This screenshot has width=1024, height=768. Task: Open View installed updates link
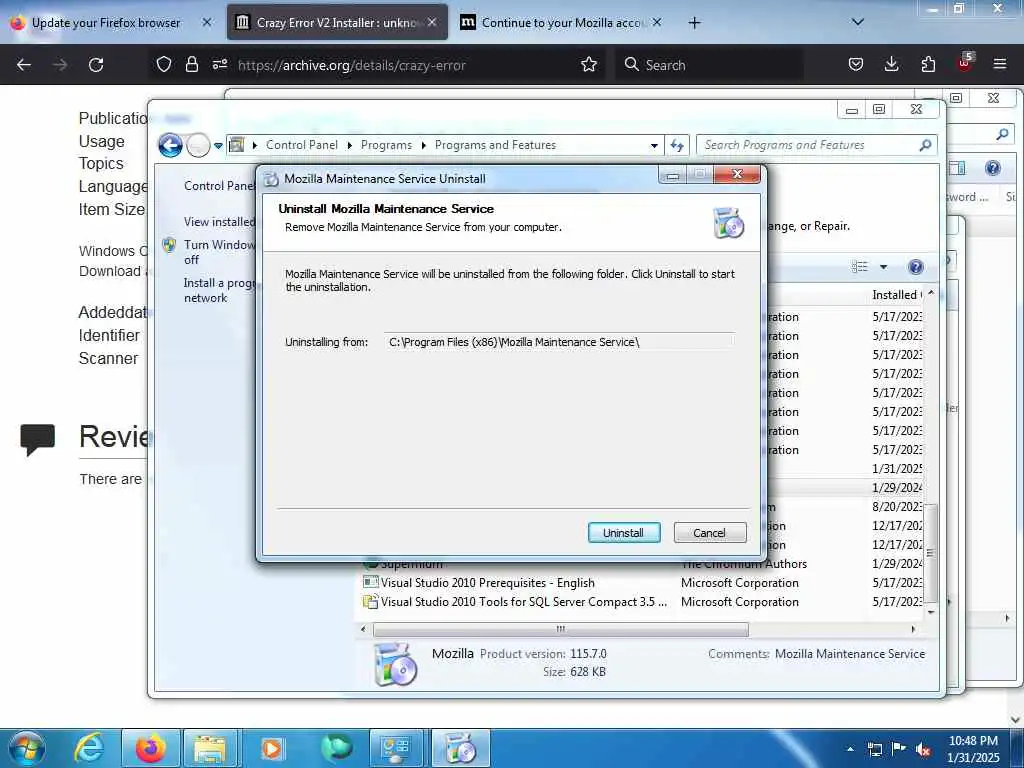click(x=219, y=222)
